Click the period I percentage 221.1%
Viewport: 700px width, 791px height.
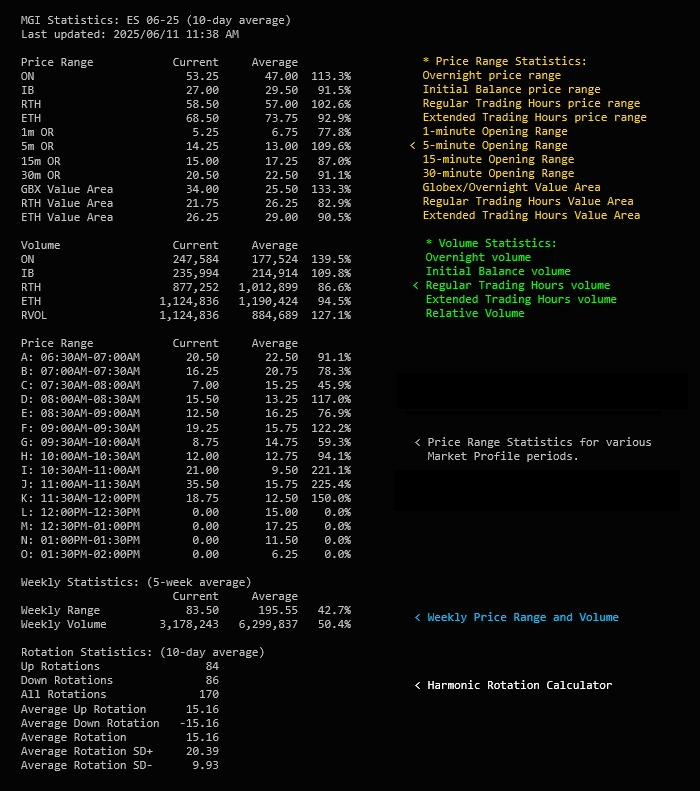tap(331, 470)
